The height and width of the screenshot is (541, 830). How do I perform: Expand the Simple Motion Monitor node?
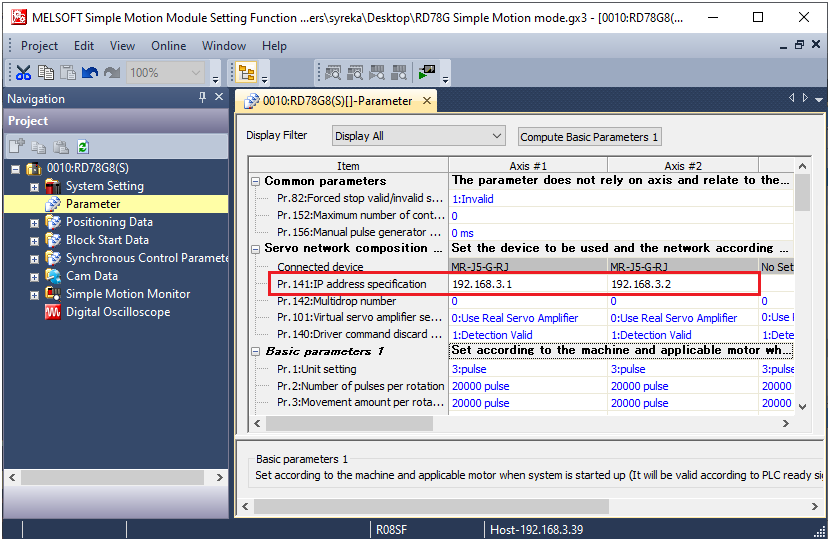pyautogui.click(x=34, y=295)
